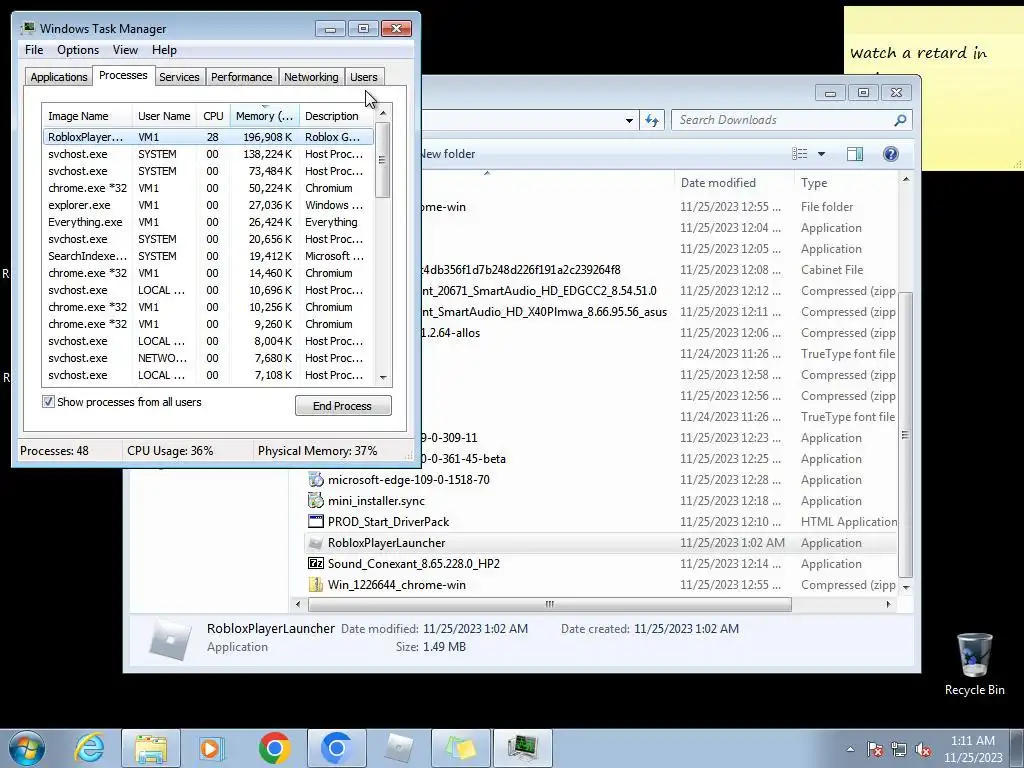The image size is (1024, 768).
Task: Select Task Manager taskbar button
Action: click(x=522, y=748)
